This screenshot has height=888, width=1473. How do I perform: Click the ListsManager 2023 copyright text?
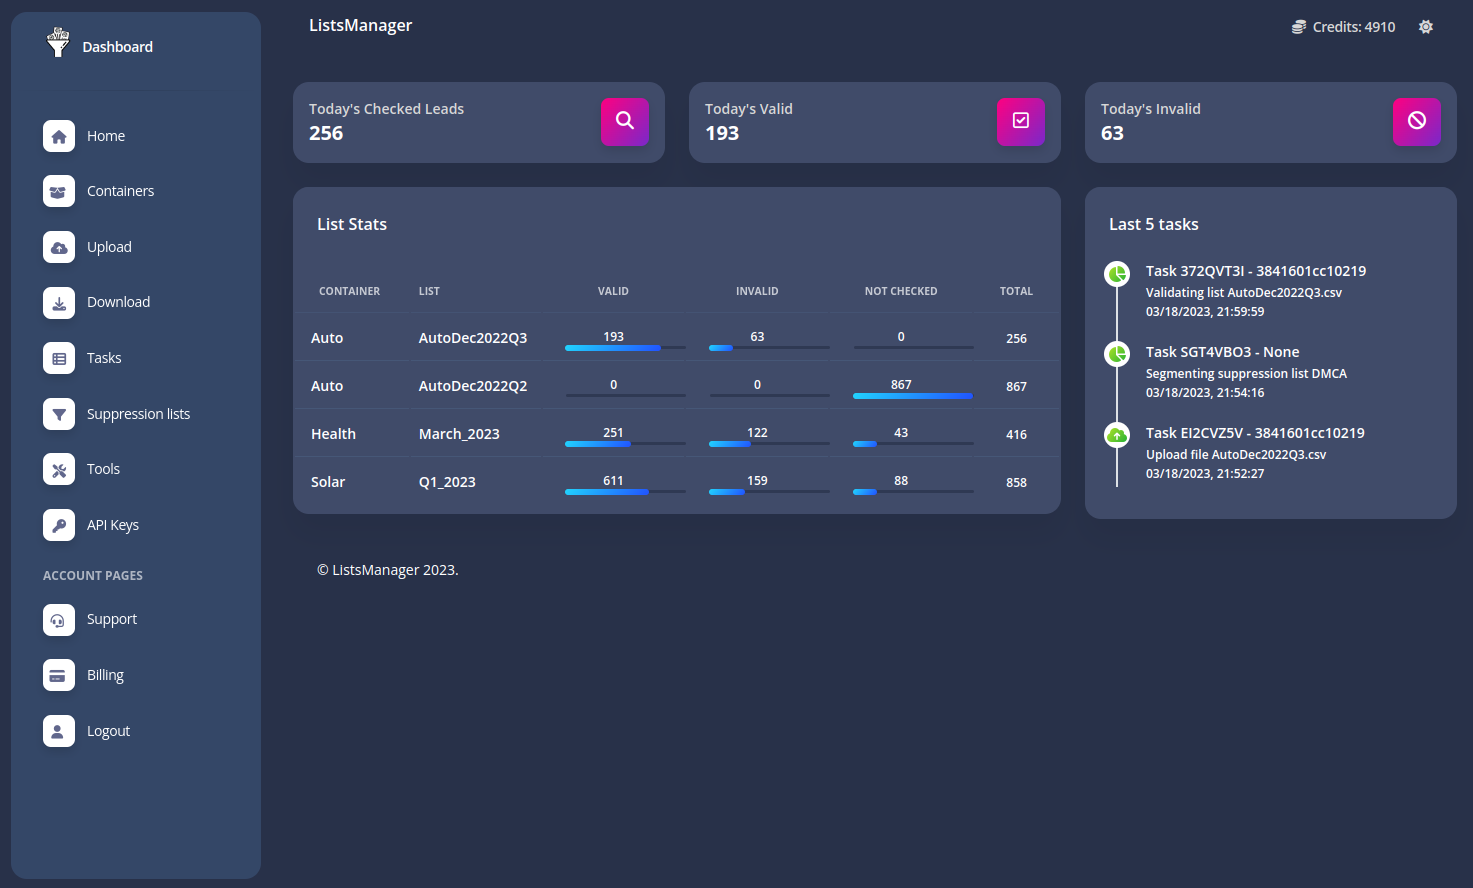tap(388, 570)
